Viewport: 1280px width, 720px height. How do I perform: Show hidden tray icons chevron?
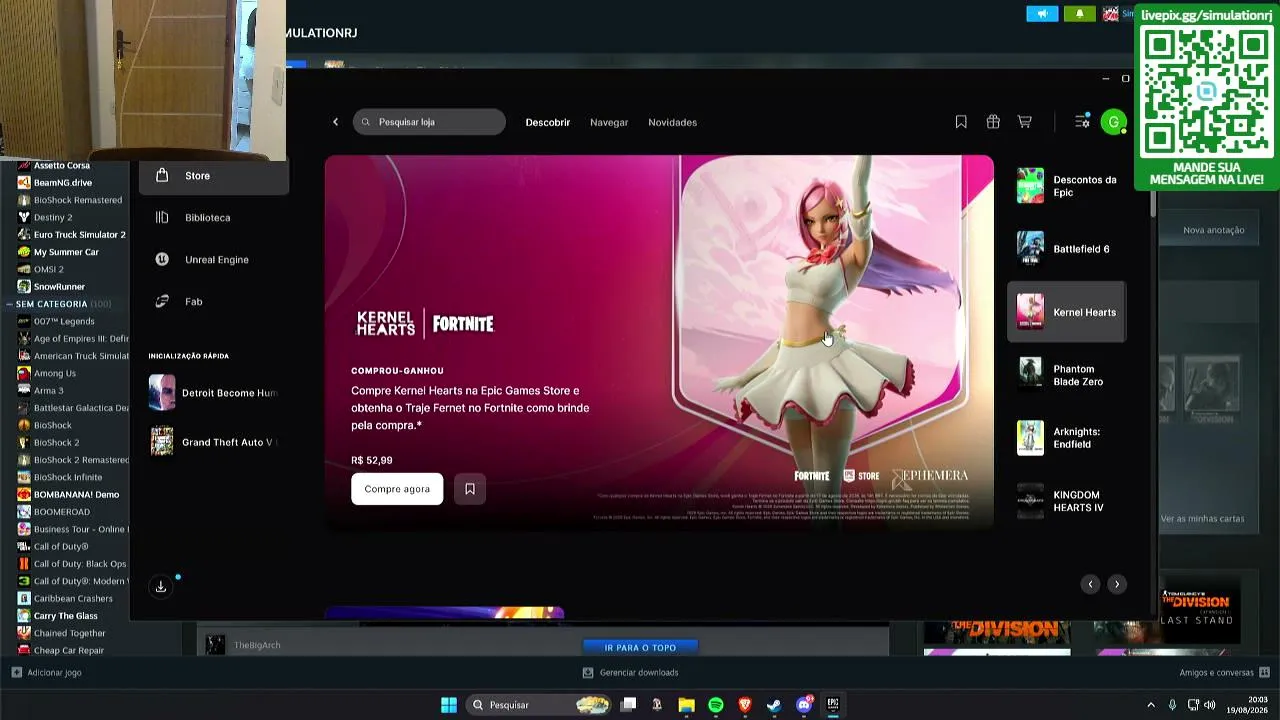[x=1151, y=705]
